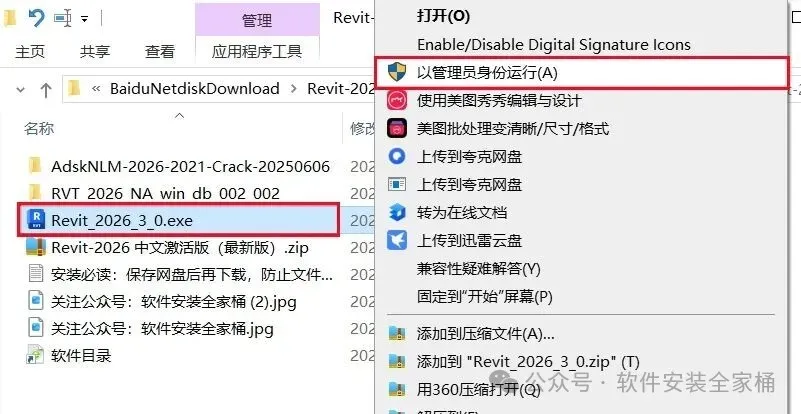Click the Revit-2026 zip archive icon

36,247
